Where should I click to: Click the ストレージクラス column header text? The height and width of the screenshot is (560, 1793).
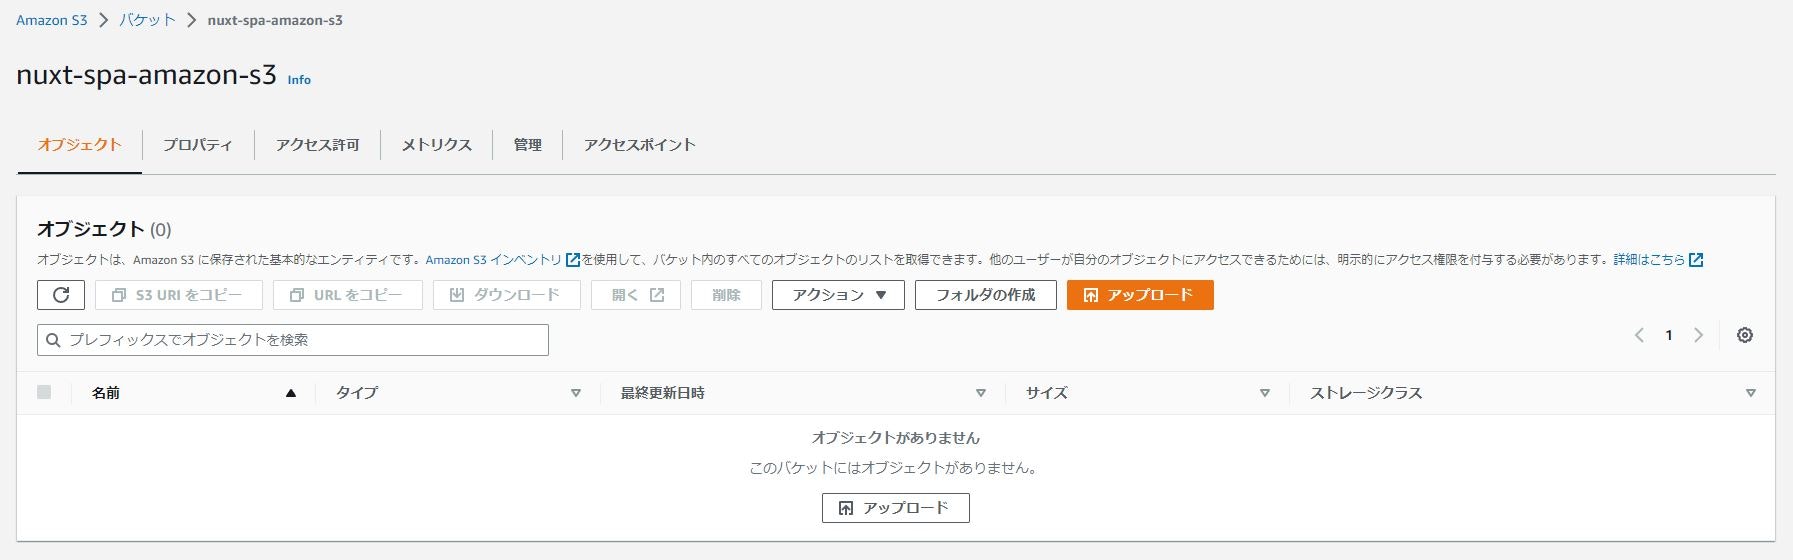[1366, 393]
